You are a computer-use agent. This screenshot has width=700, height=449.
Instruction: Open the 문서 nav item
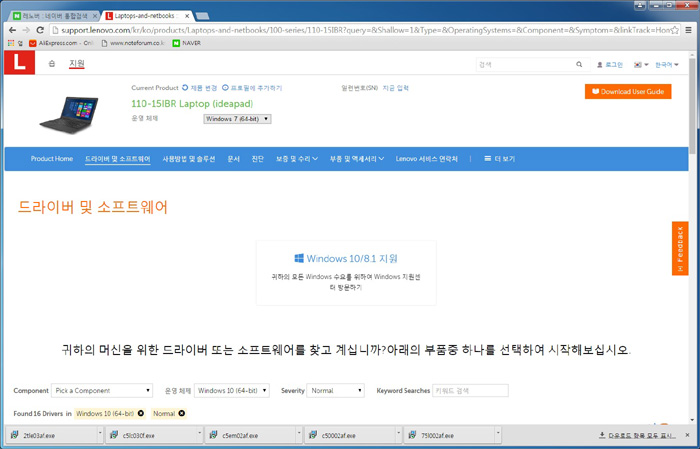pos(233,159)
